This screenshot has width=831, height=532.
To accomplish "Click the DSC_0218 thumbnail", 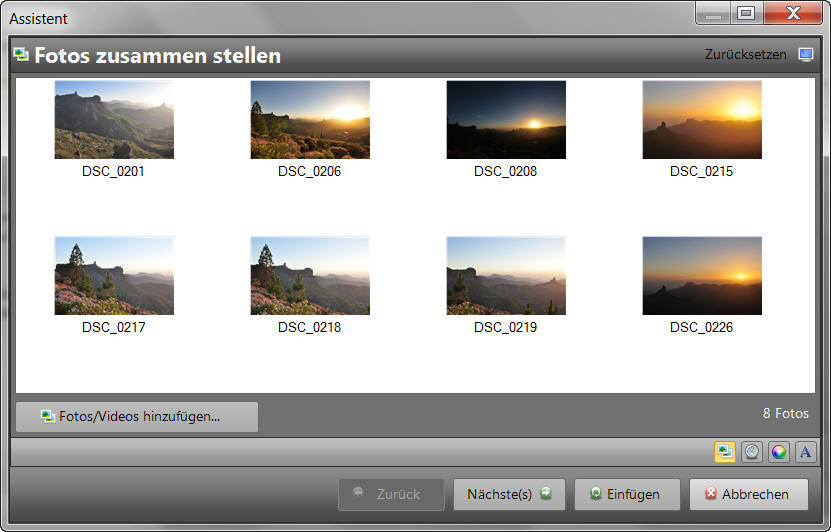I will 310,276.
